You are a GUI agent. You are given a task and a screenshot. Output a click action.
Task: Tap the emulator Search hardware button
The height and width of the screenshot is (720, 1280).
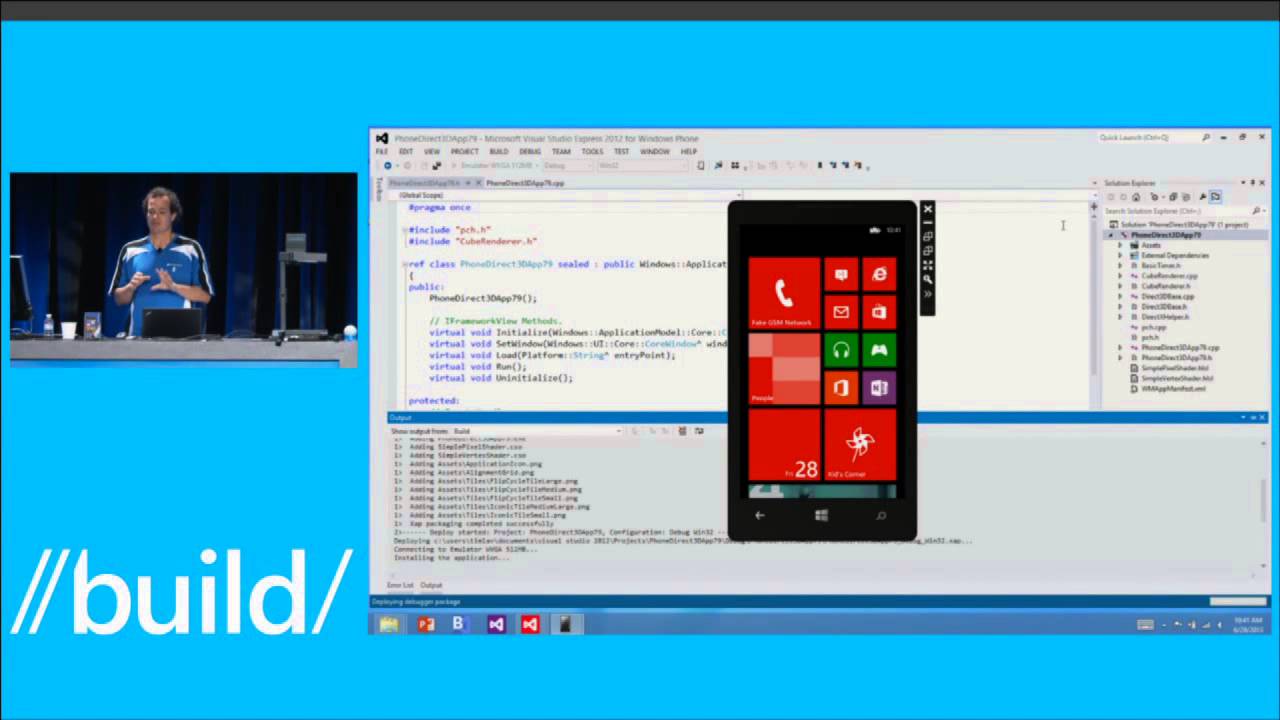point(881,516)
